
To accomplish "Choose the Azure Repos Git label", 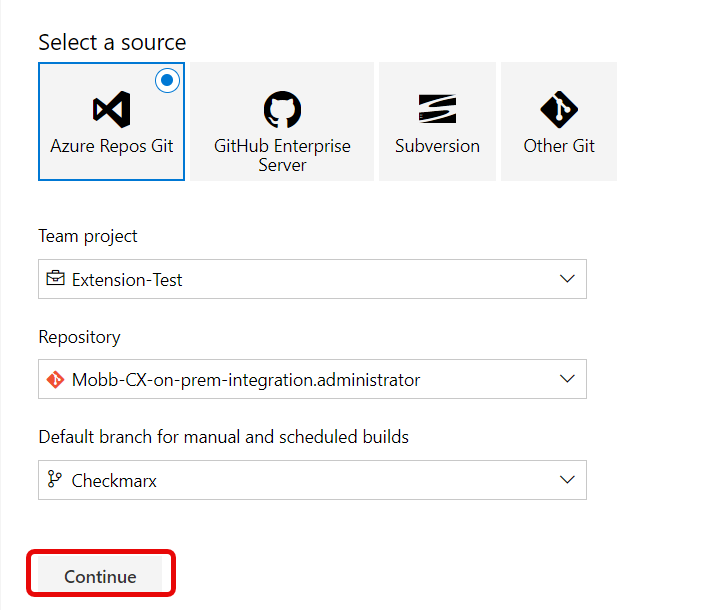I will [x=111, y=146].
